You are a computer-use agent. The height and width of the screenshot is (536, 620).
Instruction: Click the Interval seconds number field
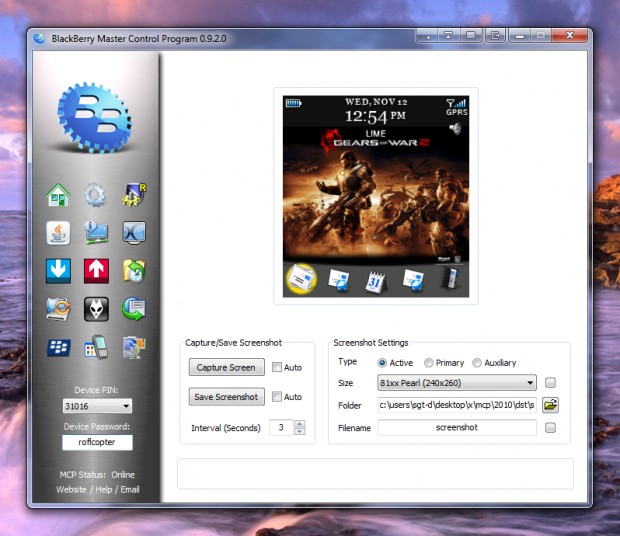point(281,427)
